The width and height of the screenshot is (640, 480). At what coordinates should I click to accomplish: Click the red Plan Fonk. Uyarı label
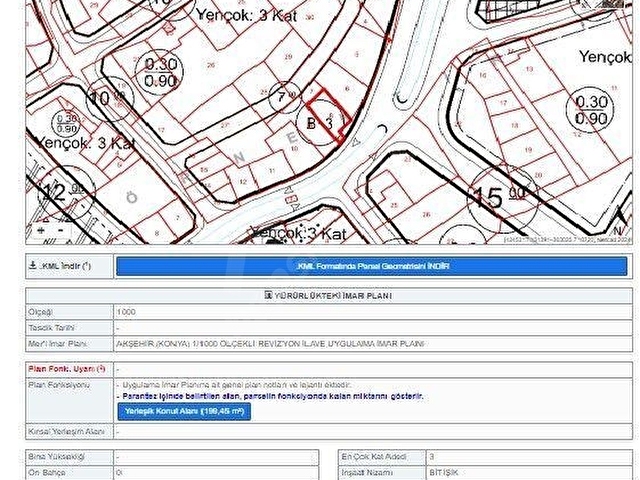point(67,369)
